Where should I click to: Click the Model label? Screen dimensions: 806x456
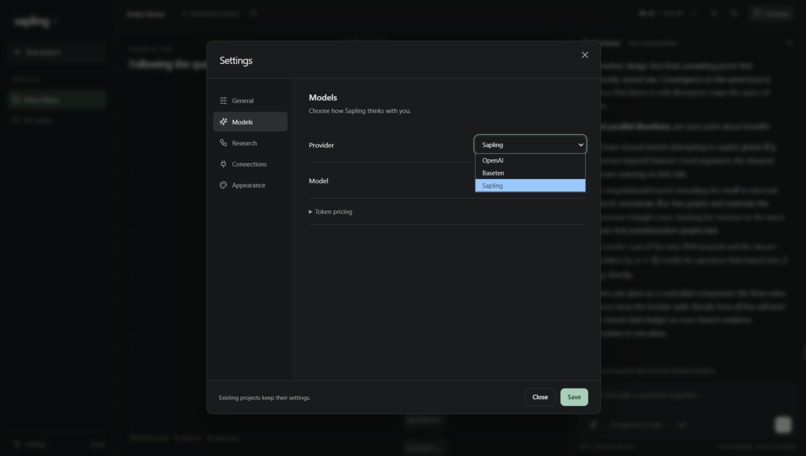click(318, 180)
